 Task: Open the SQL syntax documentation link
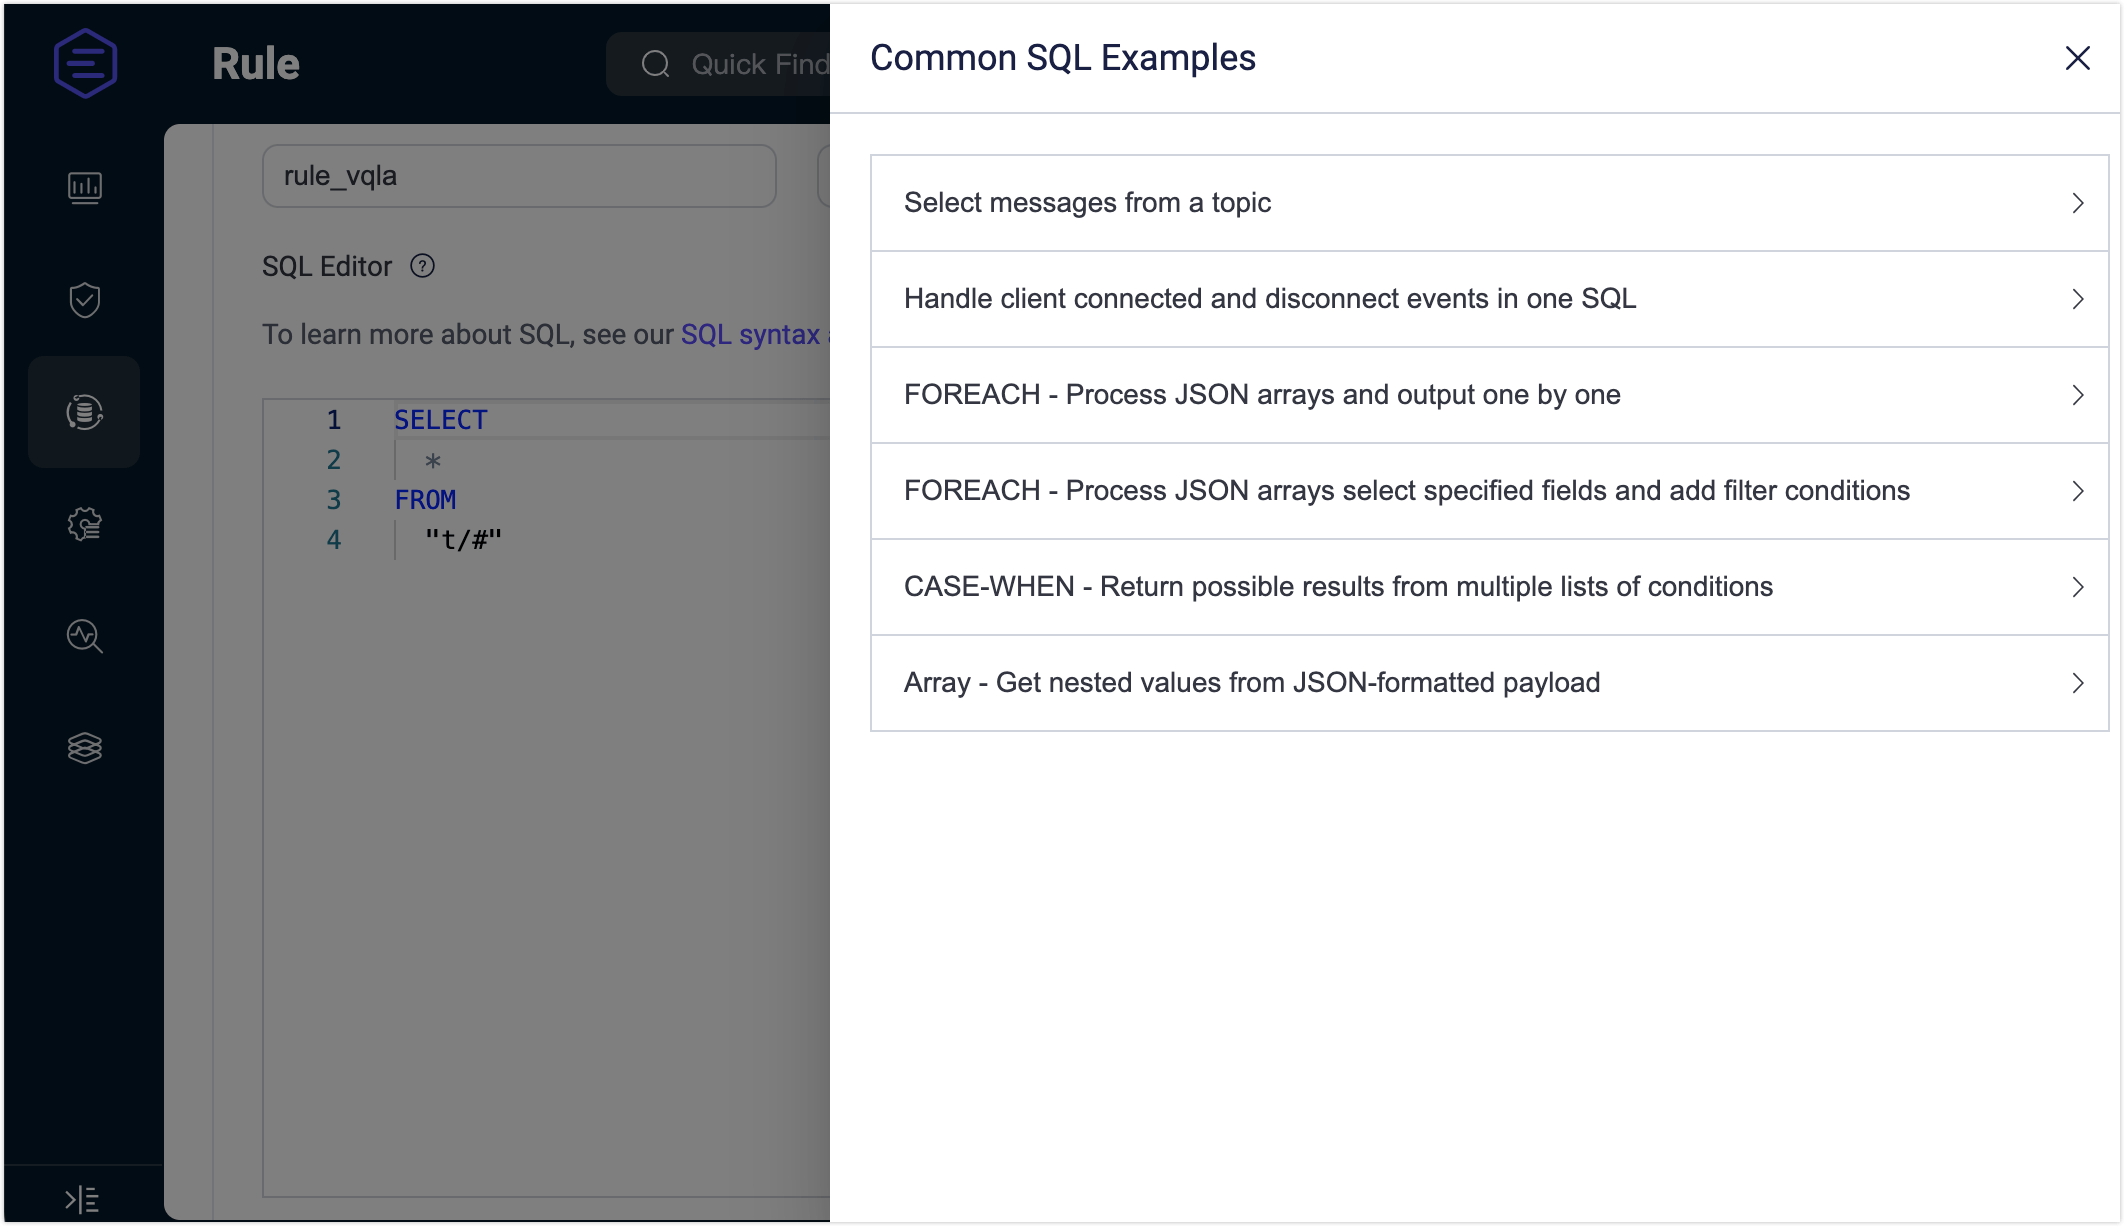(750, 334)
